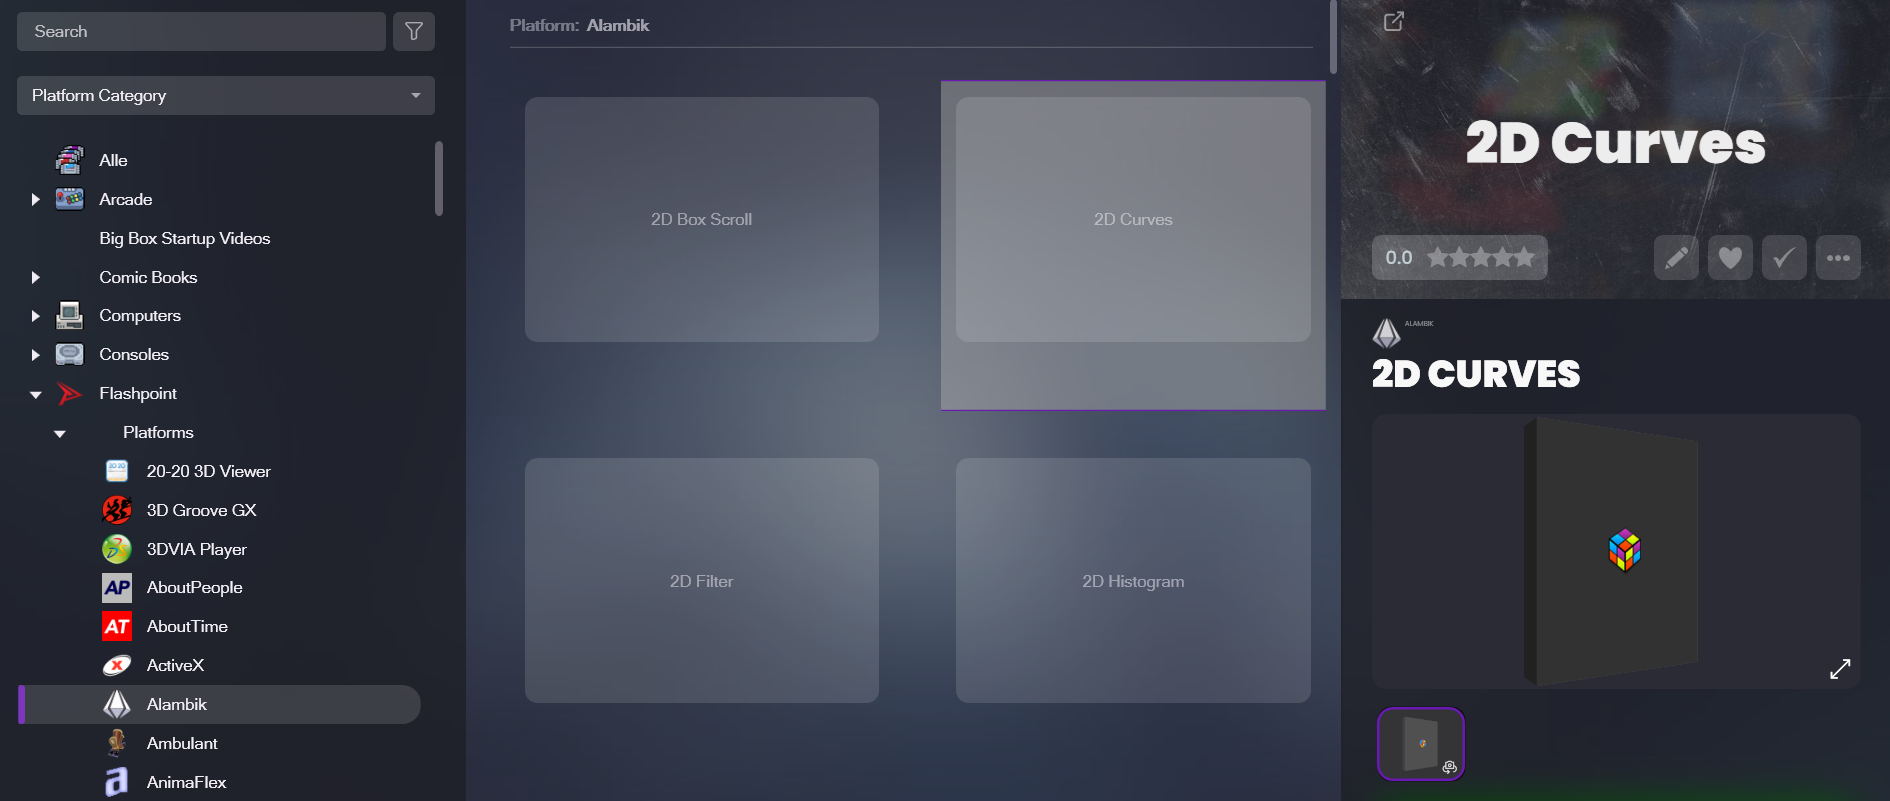
Task: Click the filter funnel icon
Action: 413,32
